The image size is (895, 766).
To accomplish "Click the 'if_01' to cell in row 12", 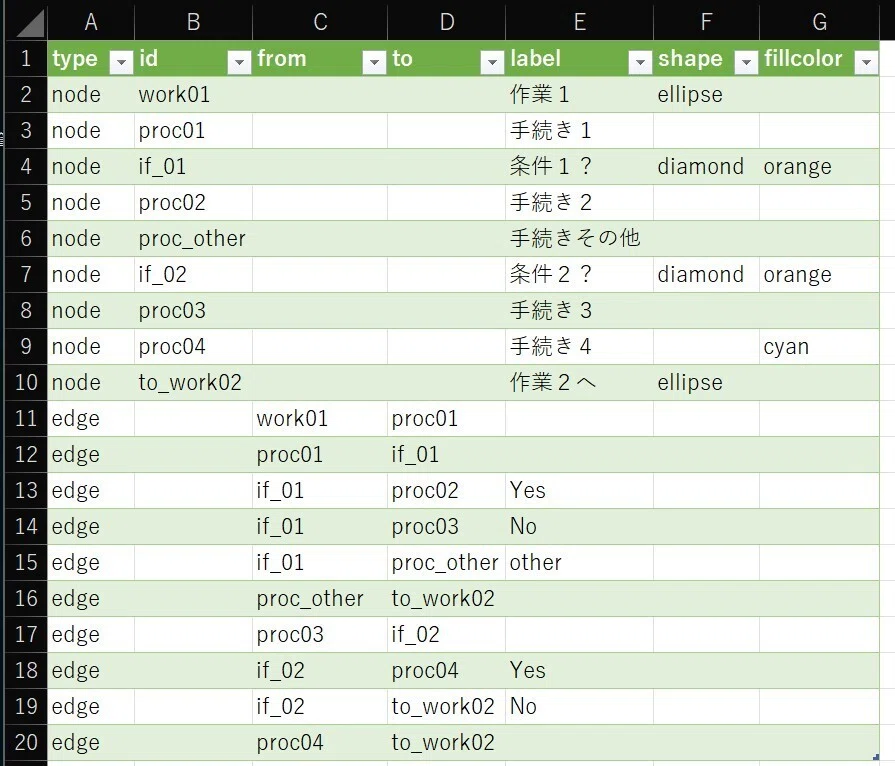I will click(447, 454).
